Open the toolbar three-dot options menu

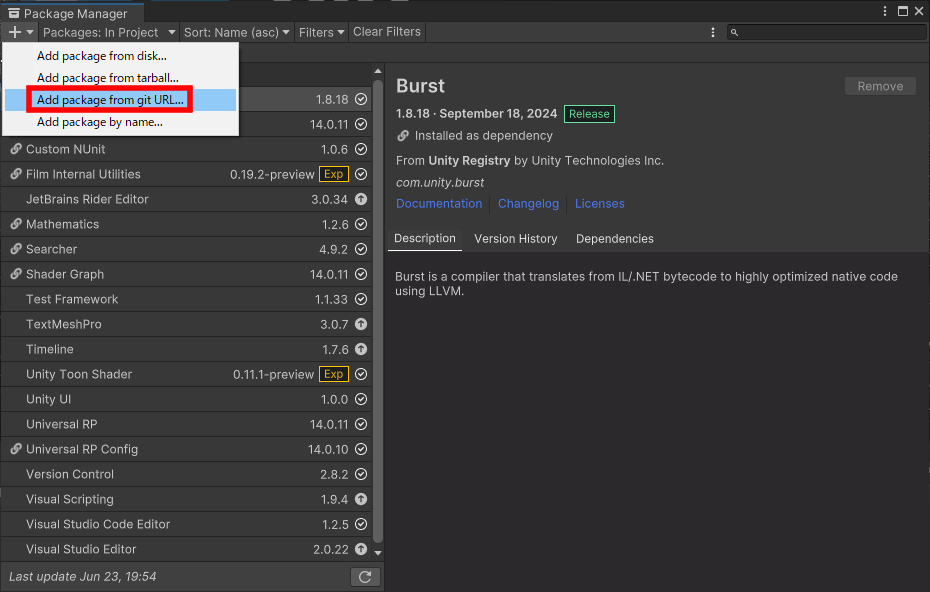[713, 32]
